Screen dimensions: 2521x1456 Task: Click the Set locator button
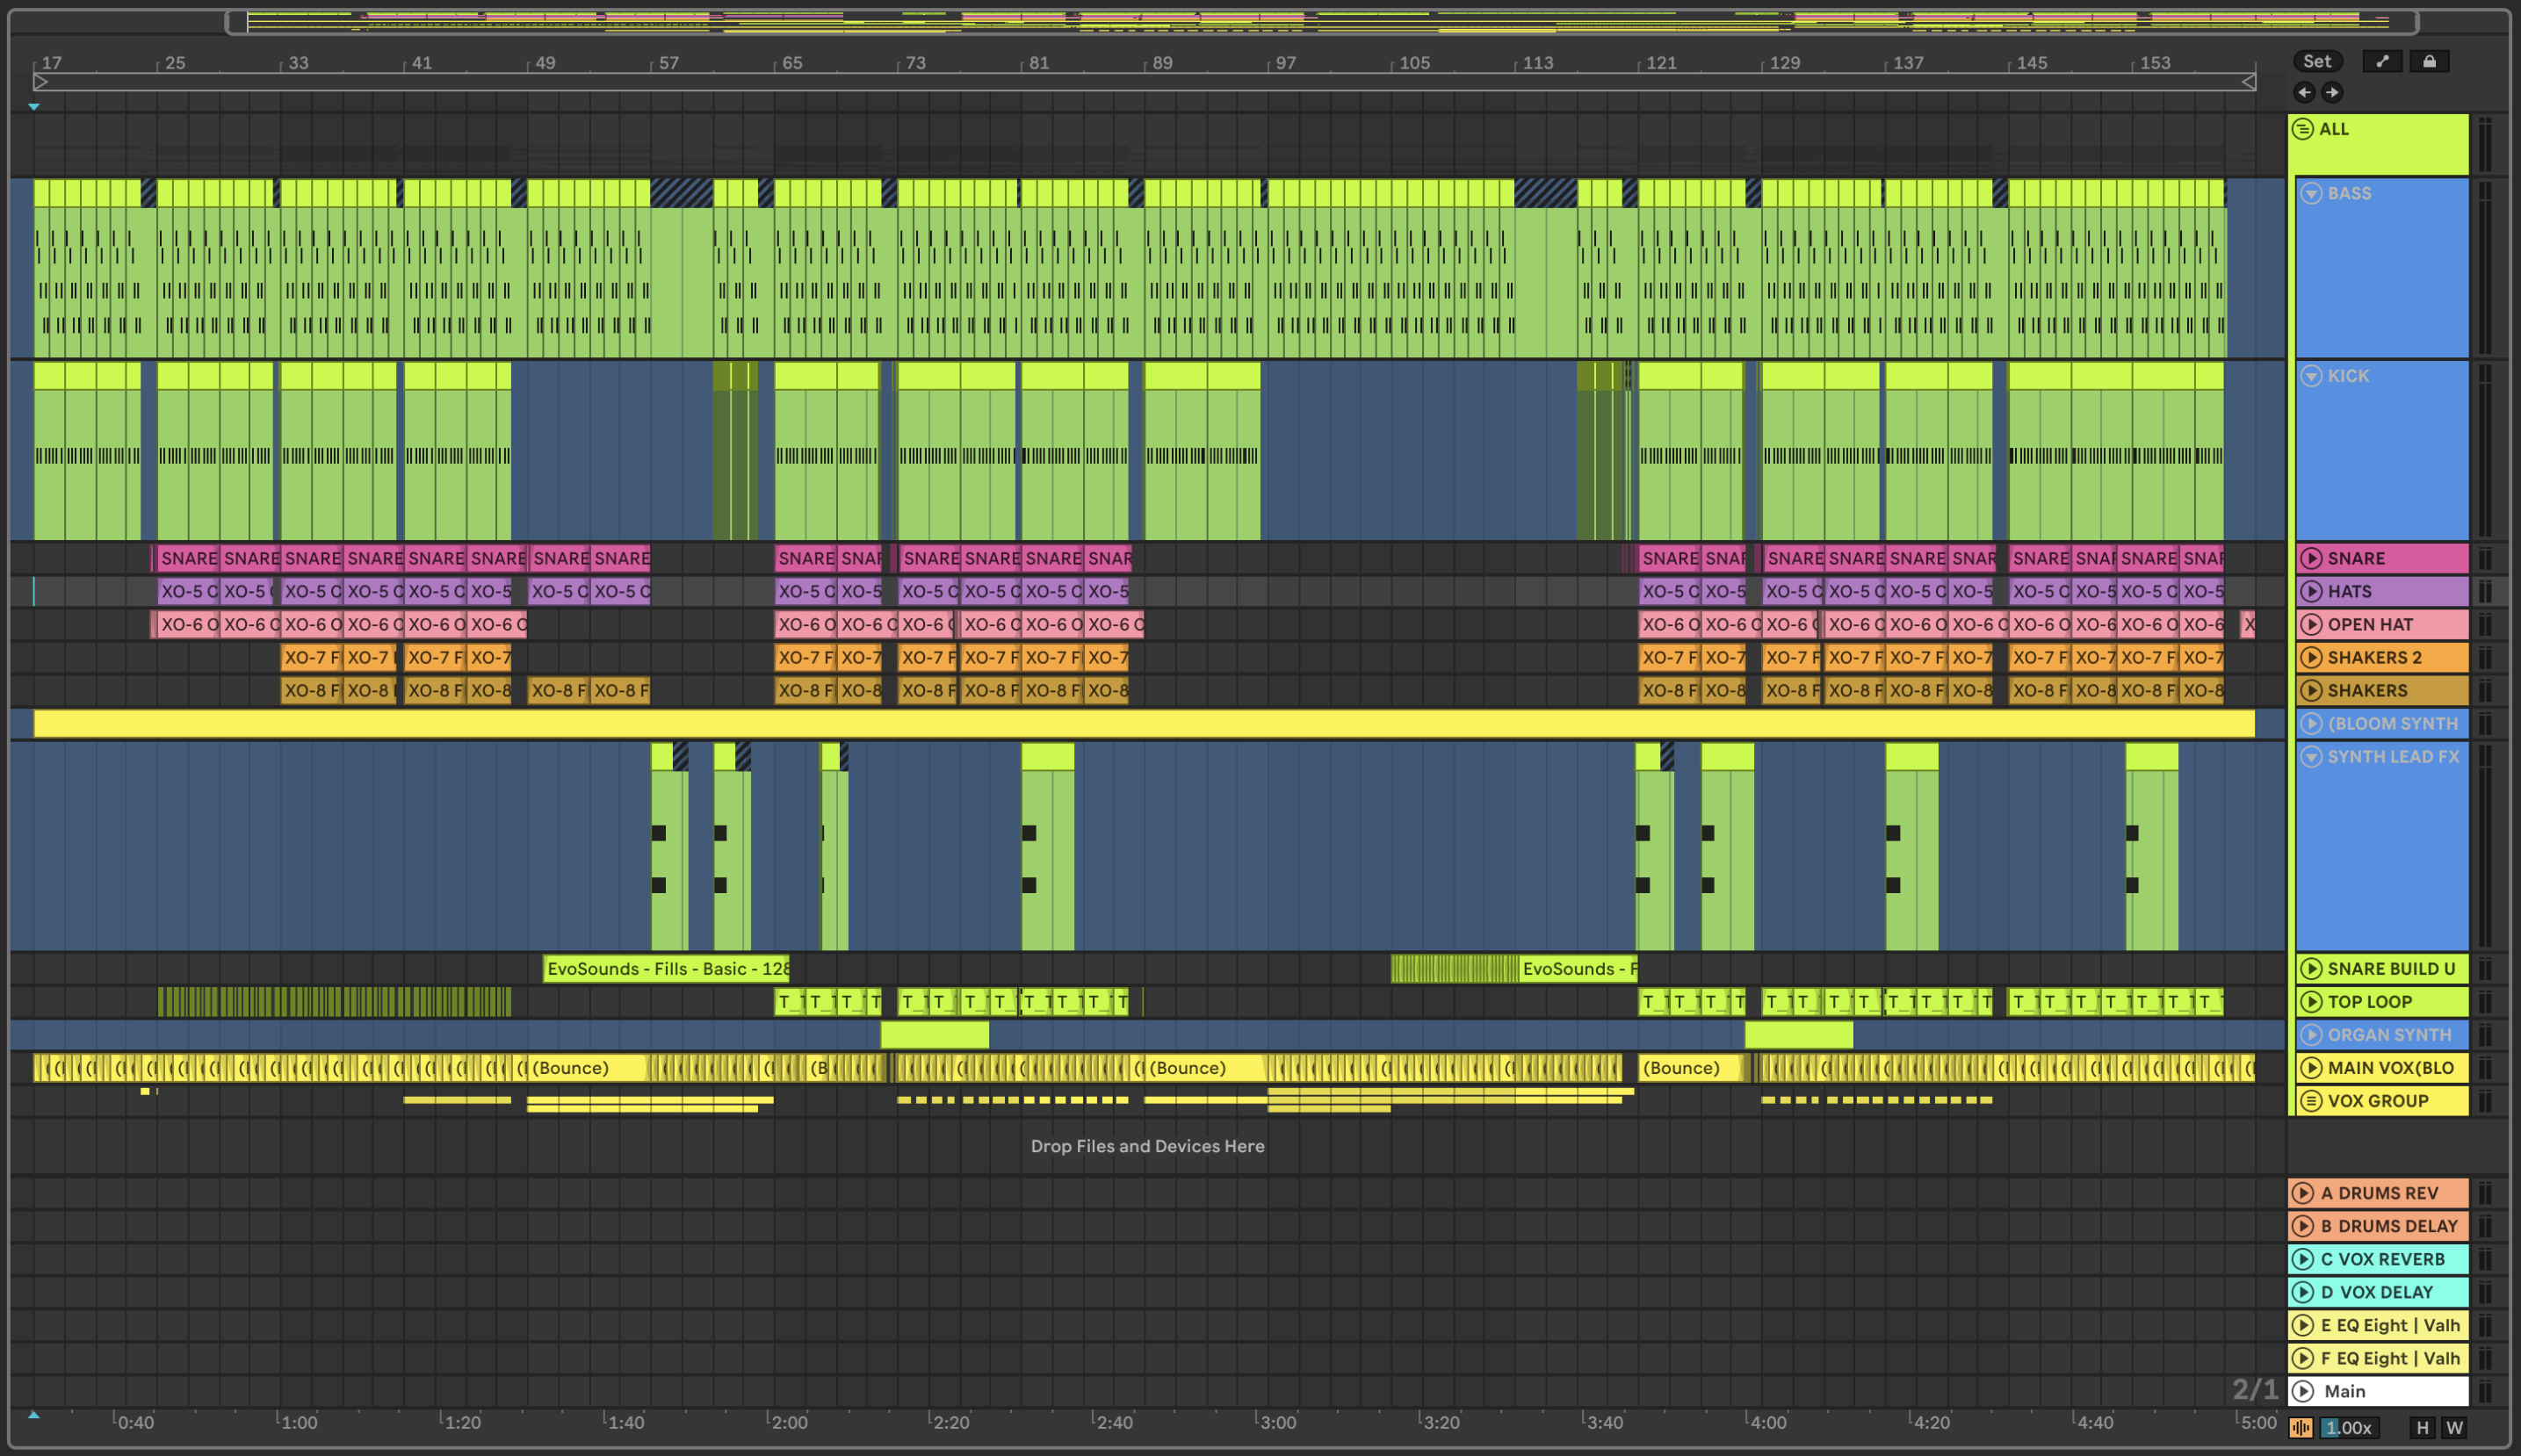click(x=2317, y=61)
